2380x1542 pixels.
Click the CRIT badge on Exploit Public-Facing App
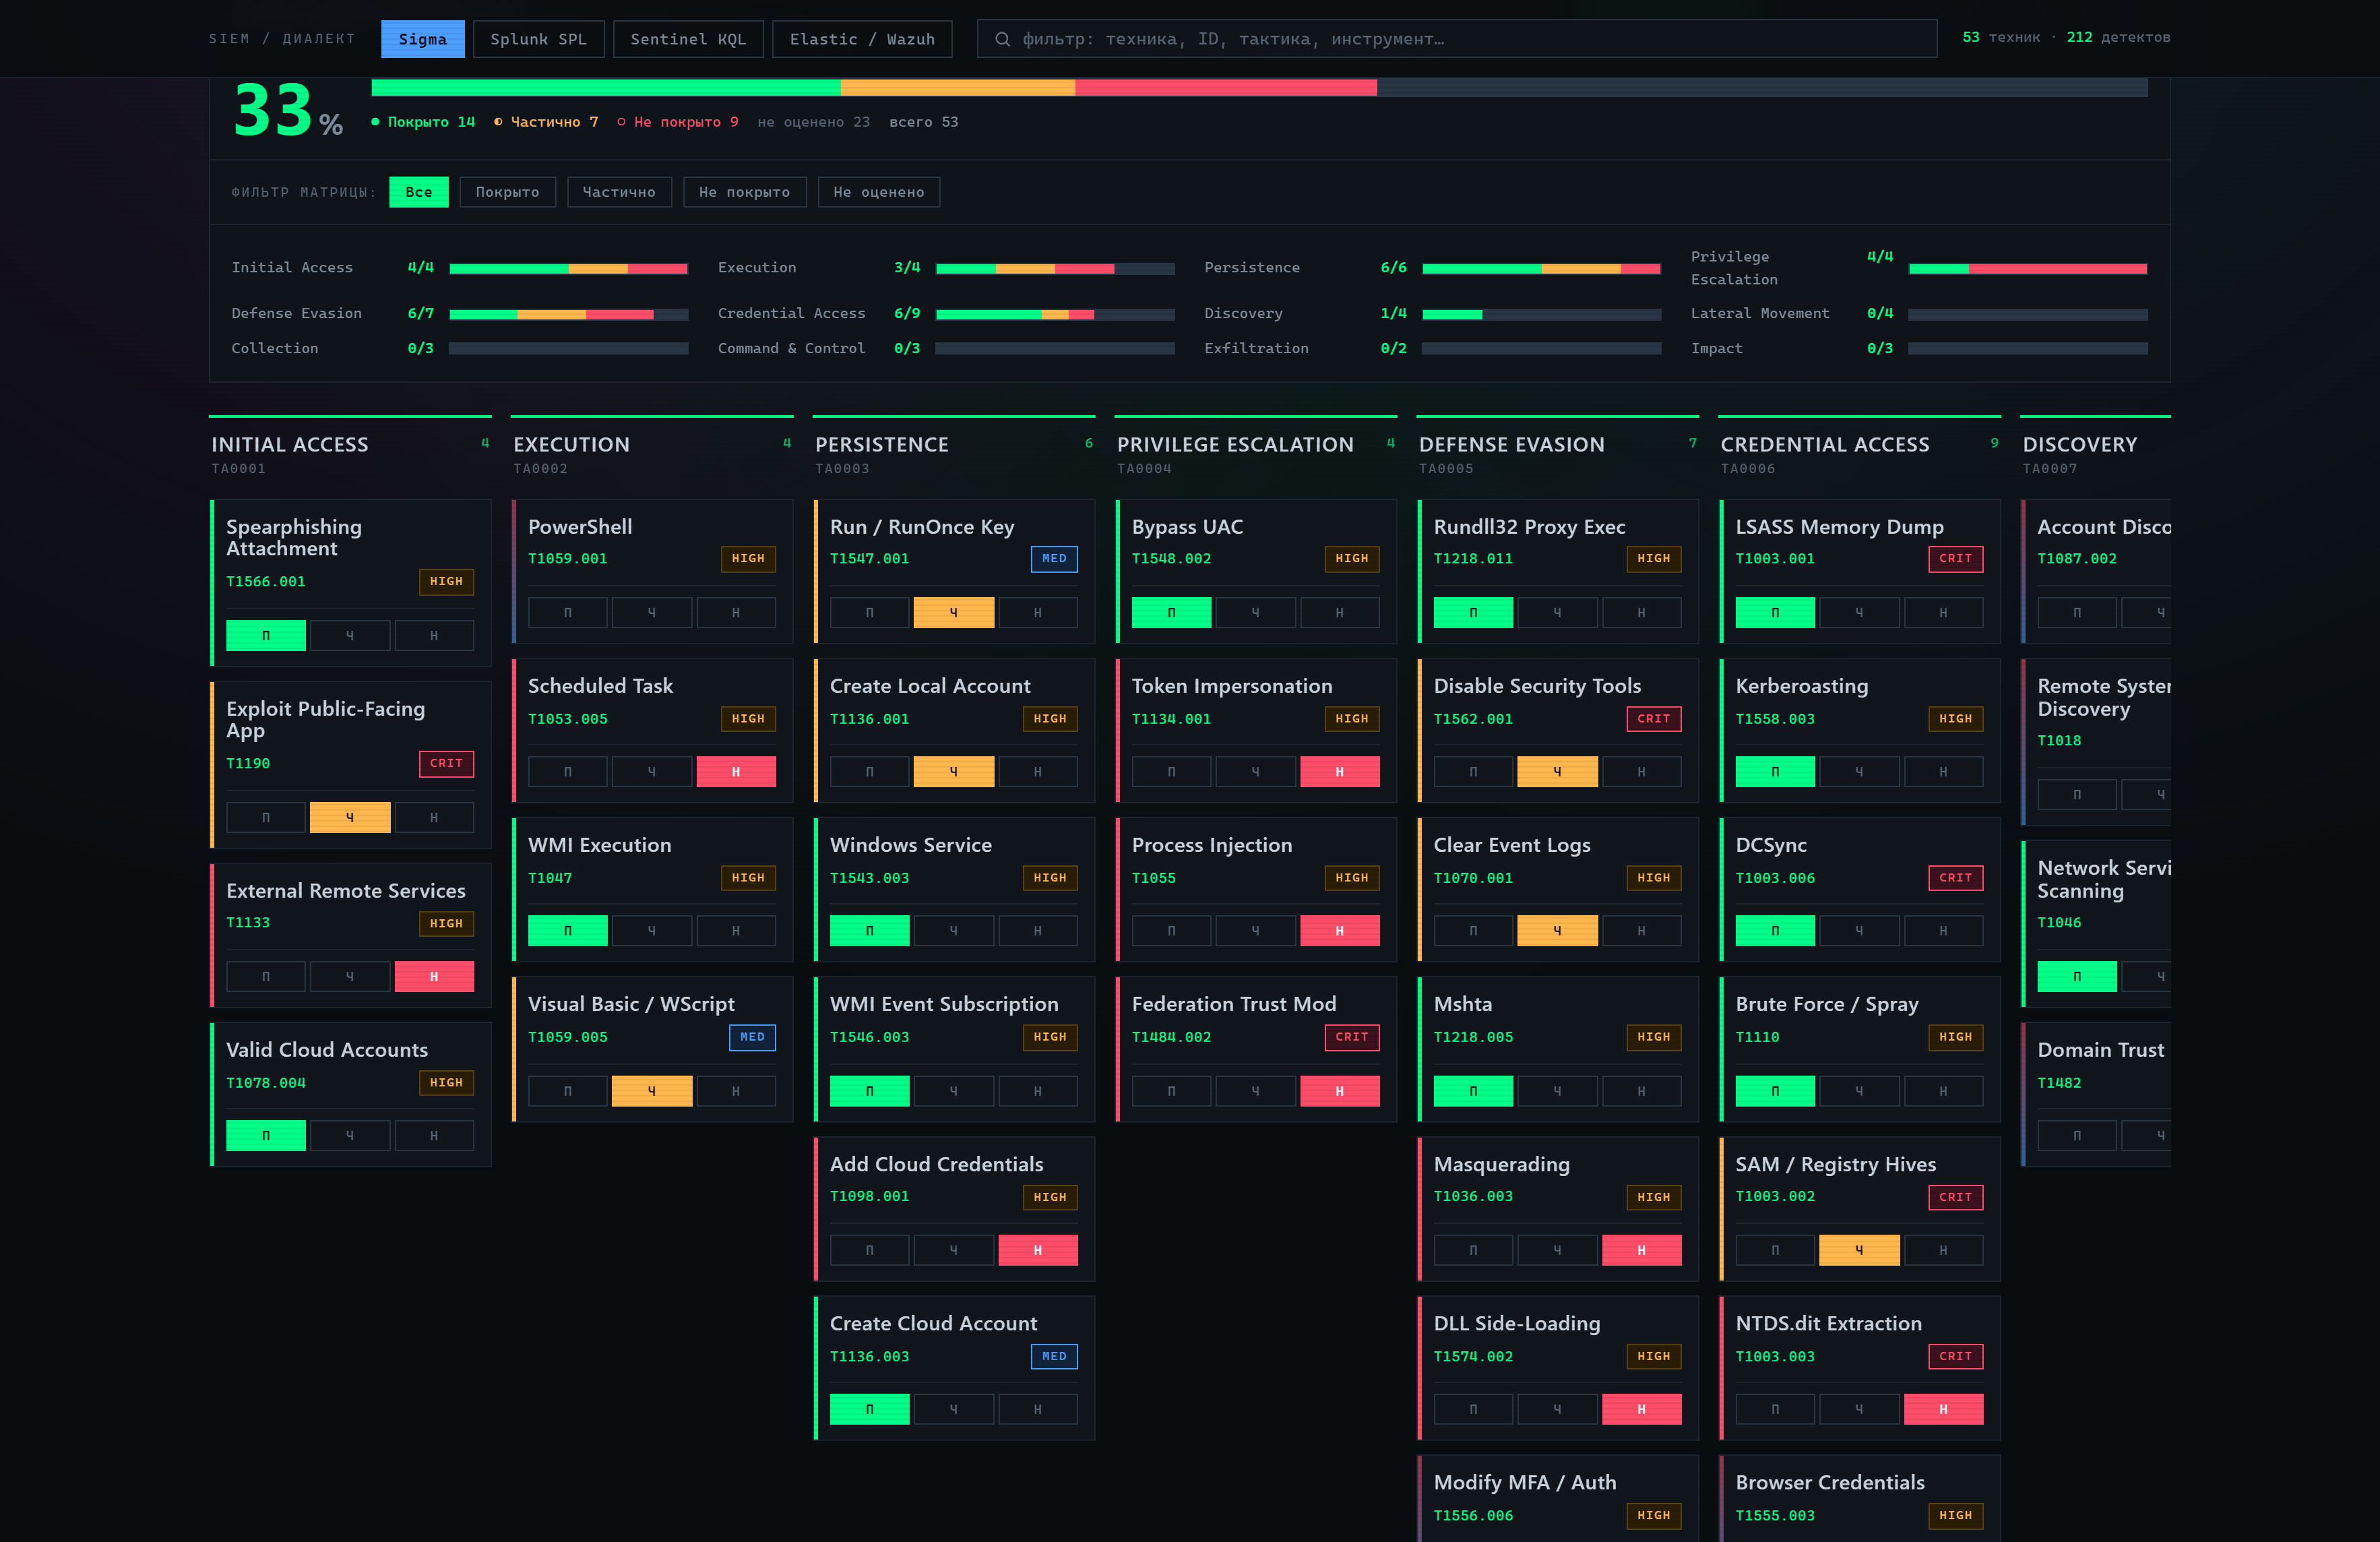(x=446, y=764)
